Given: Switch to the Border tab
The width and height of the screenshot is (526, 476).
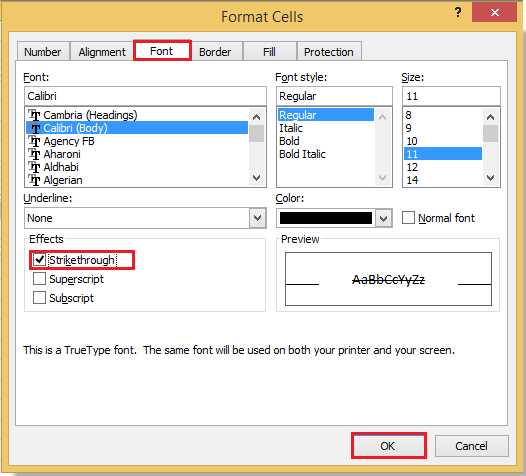Looking at the screenshot, I should [215, 52].
